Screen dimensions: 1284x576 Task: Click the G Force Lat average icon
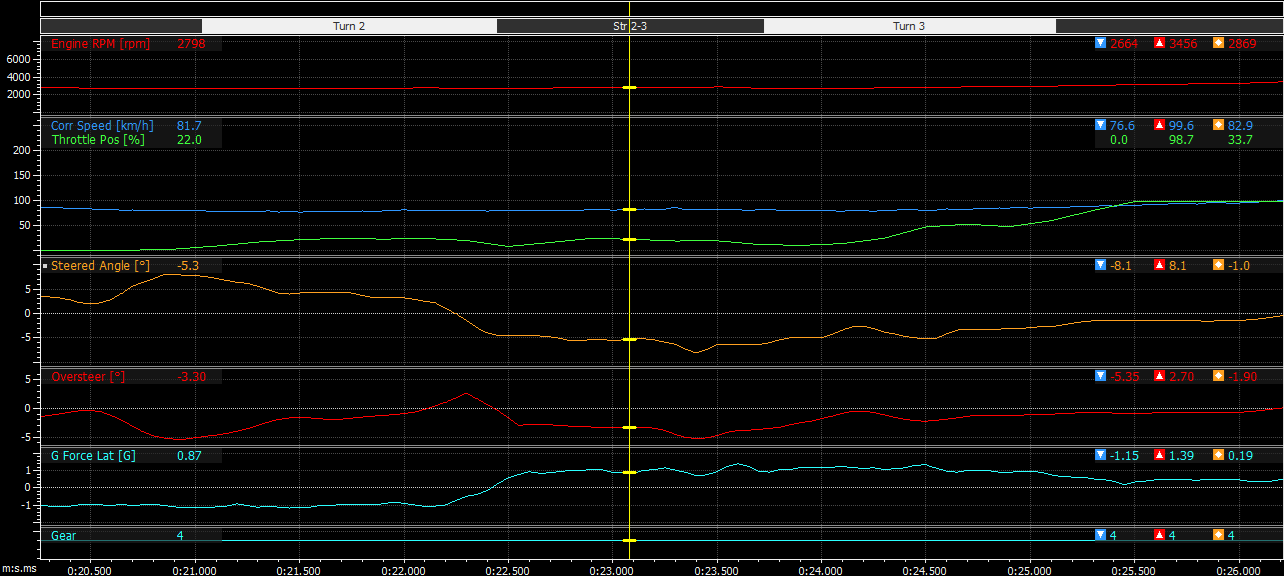(x=1218, y=455)
